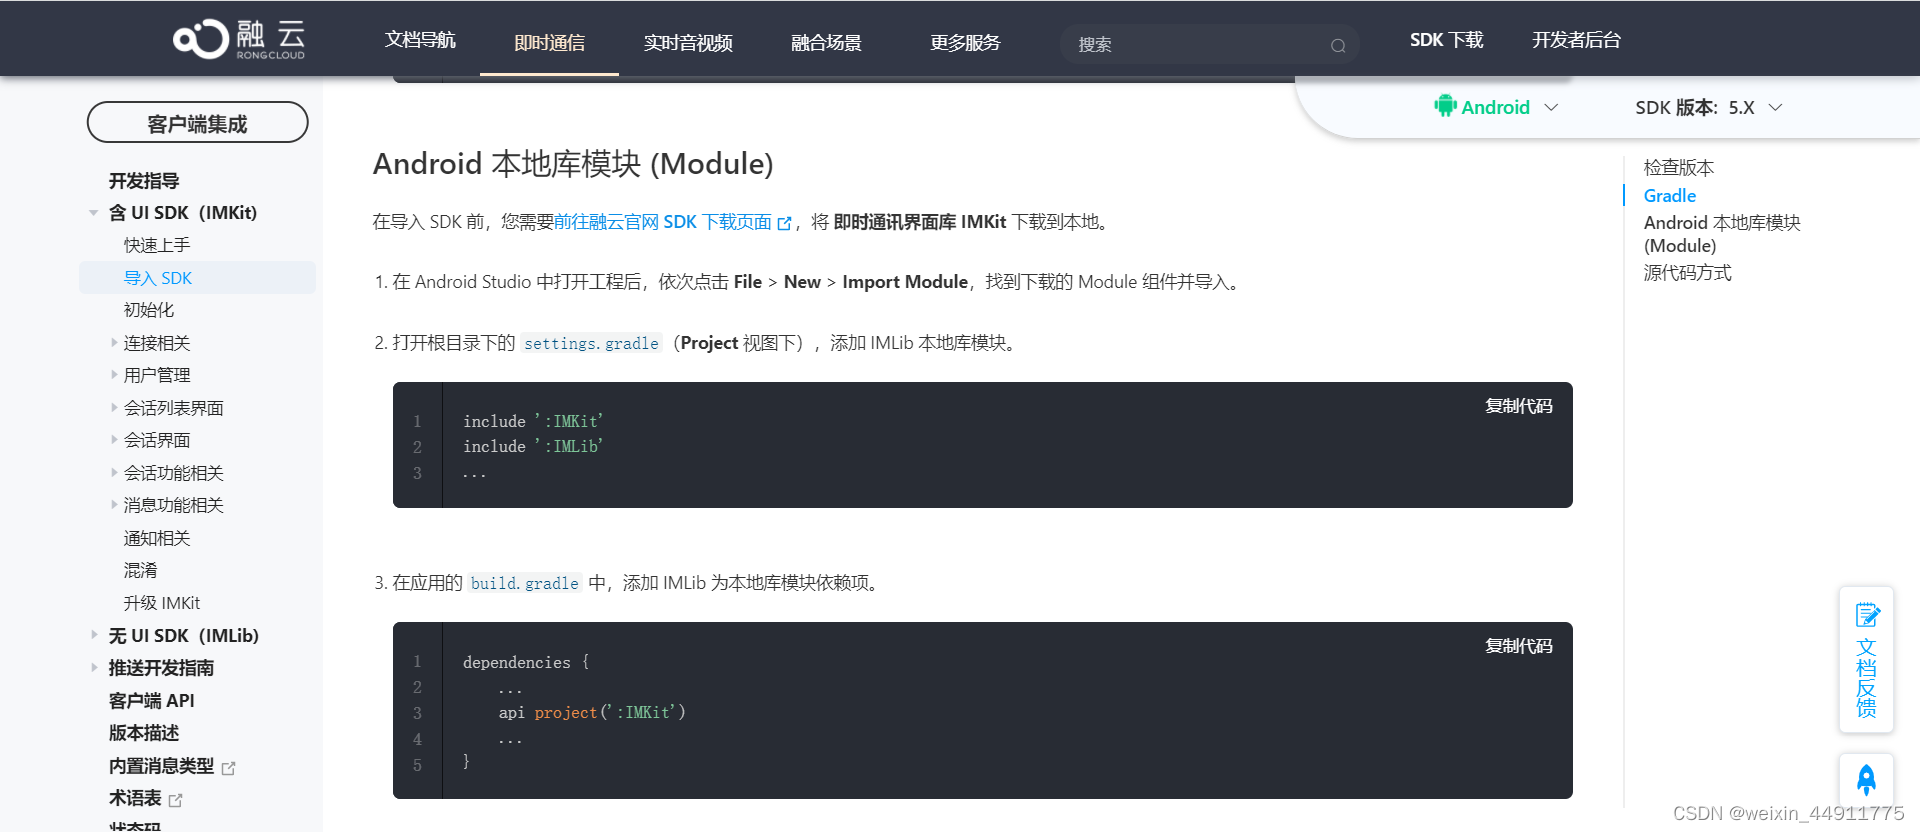
Task: Expand the 消息功能相关 tree item
Action: pyautogui.click(x=114, y=505)
